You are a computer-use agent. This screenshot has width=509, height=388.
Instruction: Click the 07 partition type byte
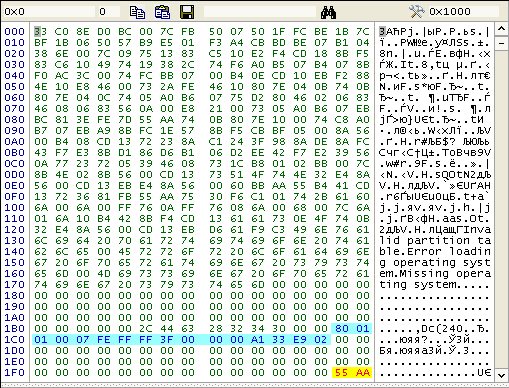tap(83, 339)
